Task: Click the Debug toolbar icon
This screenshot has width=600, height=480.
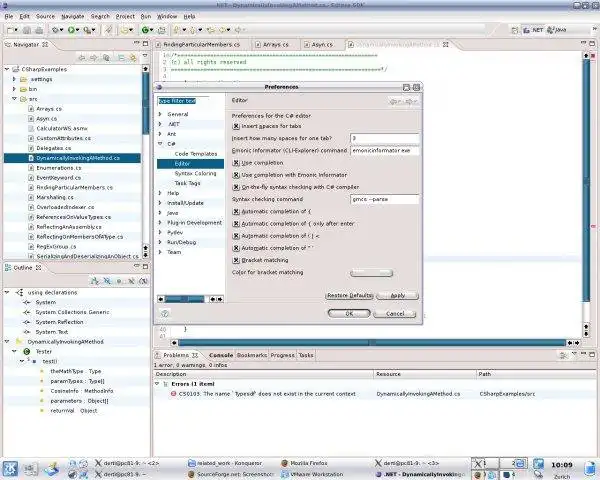Action: click(x=57, y=30)
